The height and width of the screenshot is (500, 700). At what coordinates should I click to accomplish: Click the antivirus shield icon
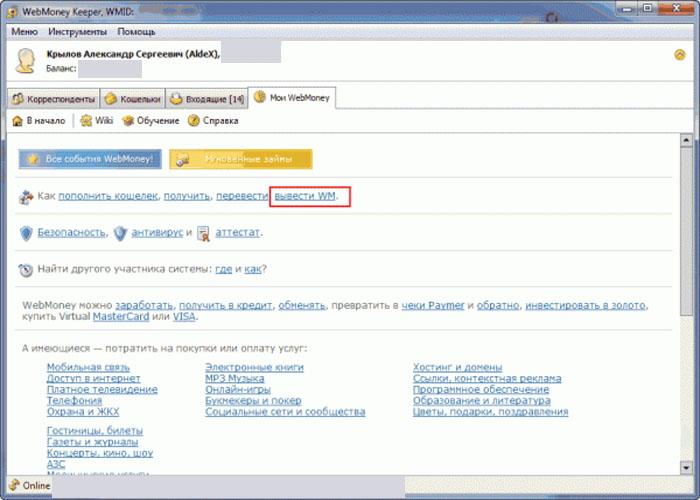pos(120,233)
